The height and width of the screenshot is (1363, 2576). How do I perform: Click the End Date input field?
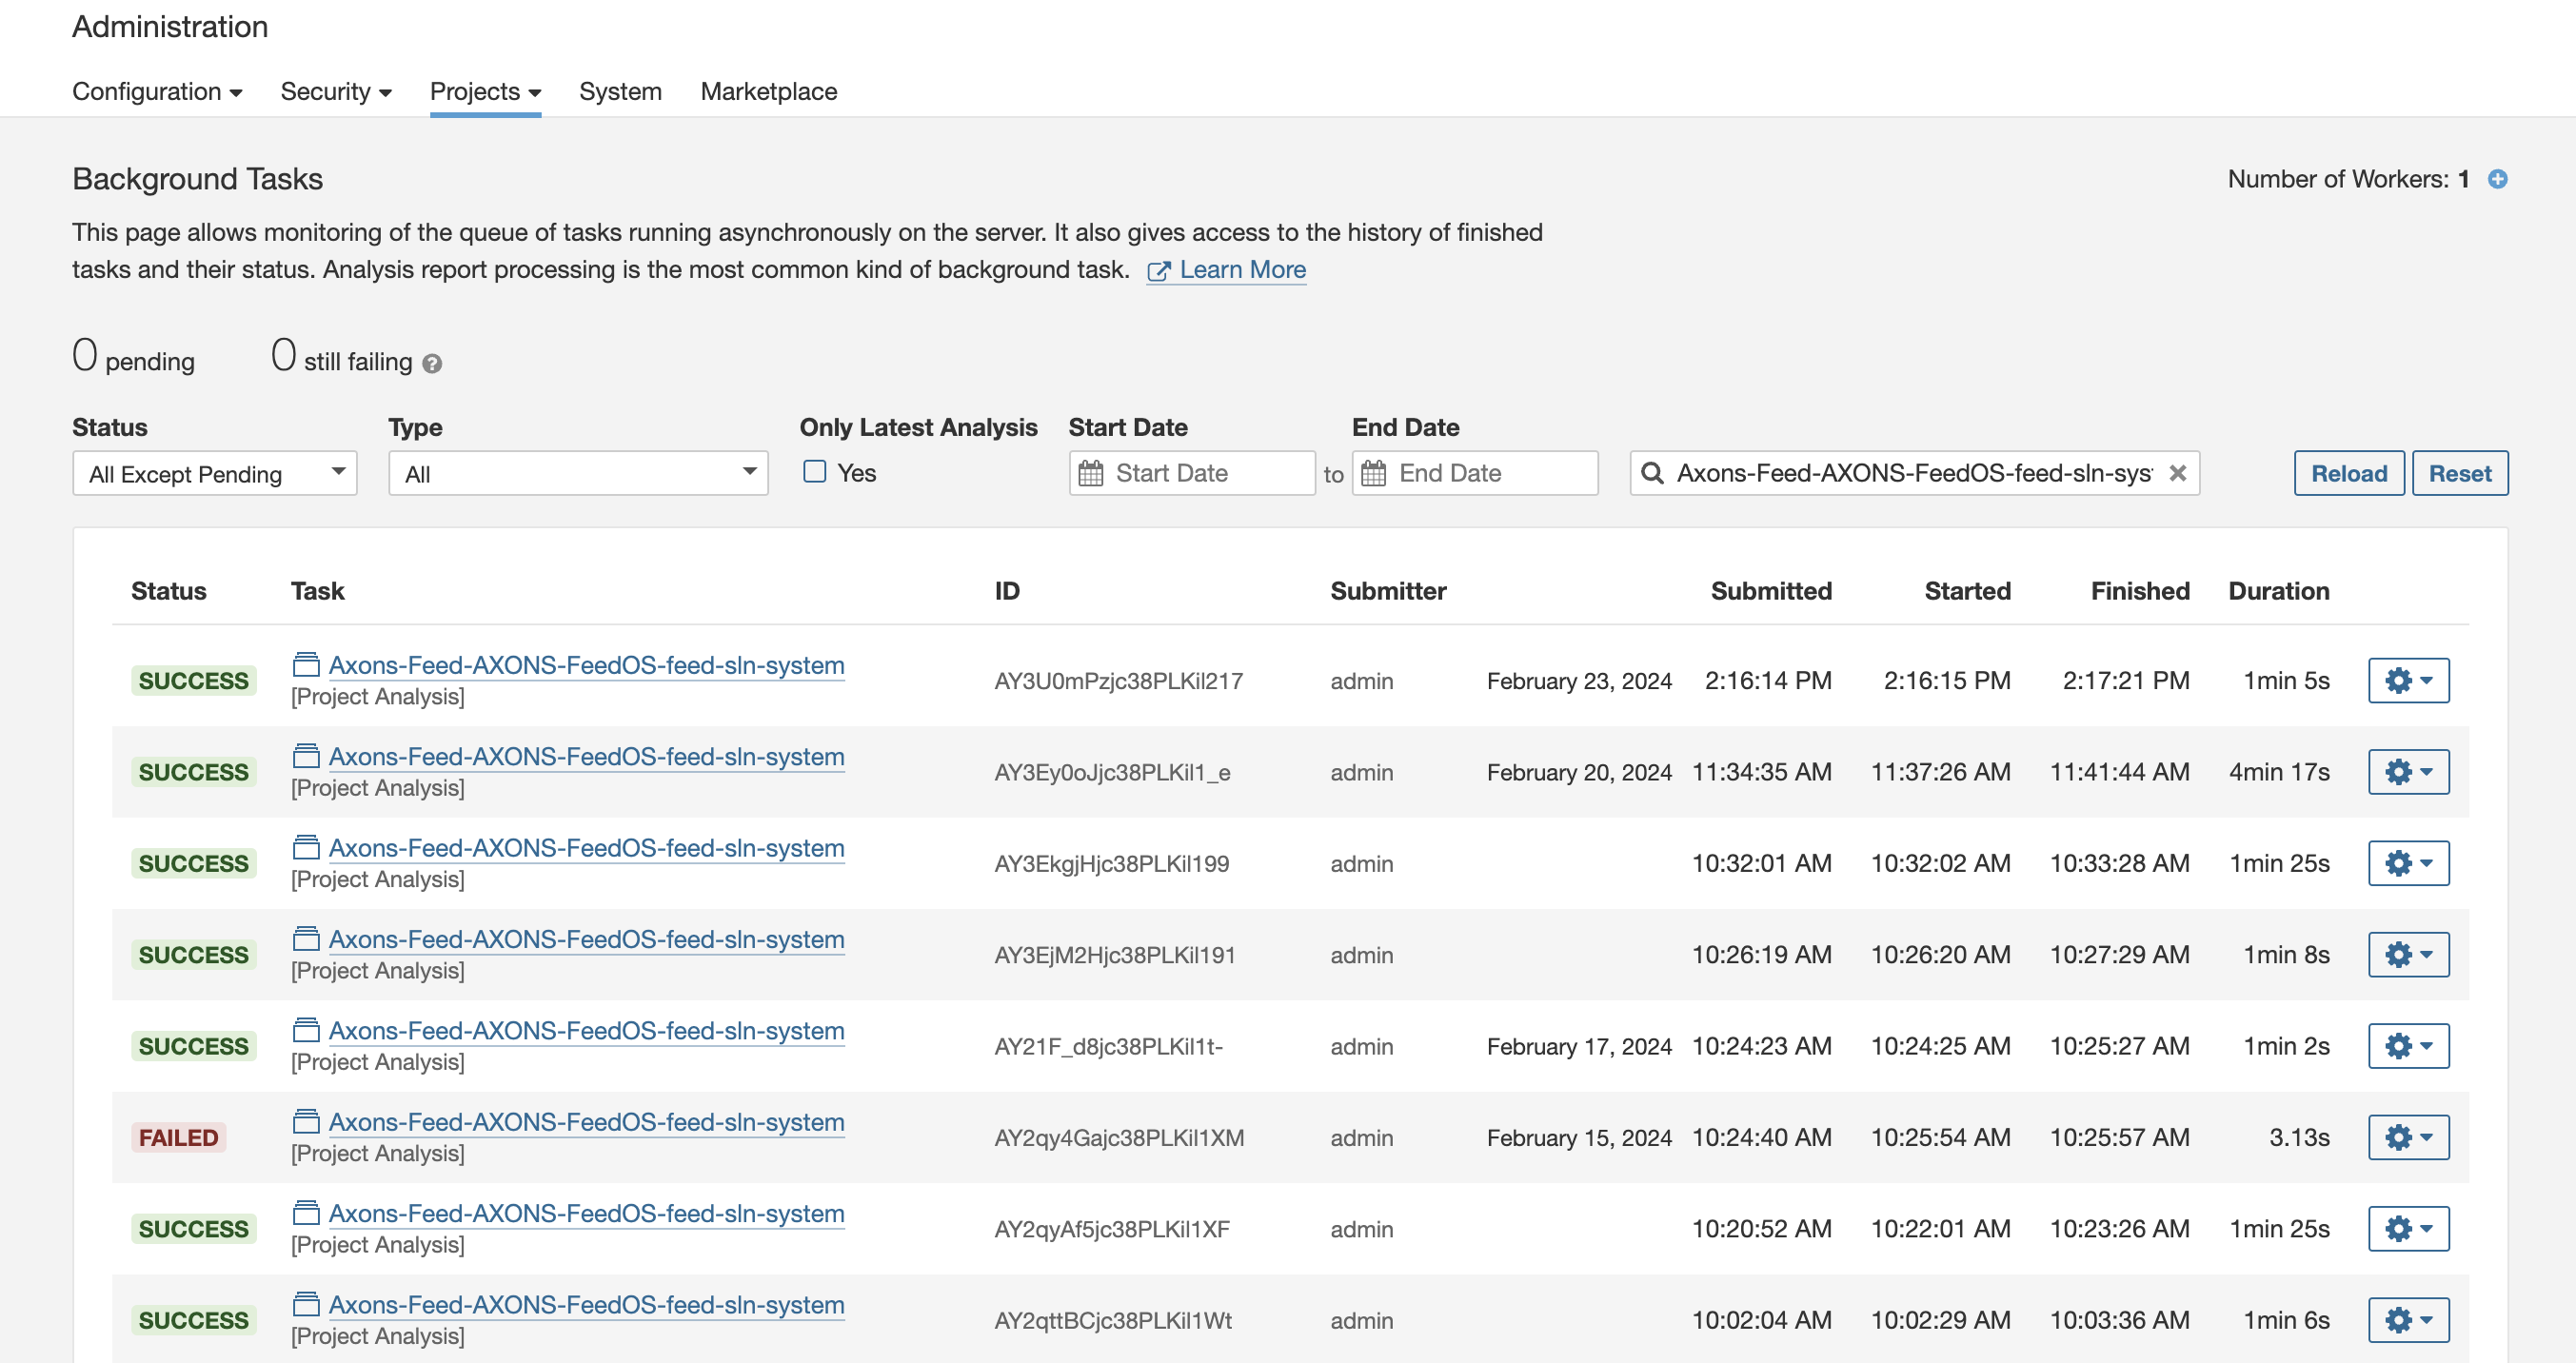click(x=1490, y=473)
